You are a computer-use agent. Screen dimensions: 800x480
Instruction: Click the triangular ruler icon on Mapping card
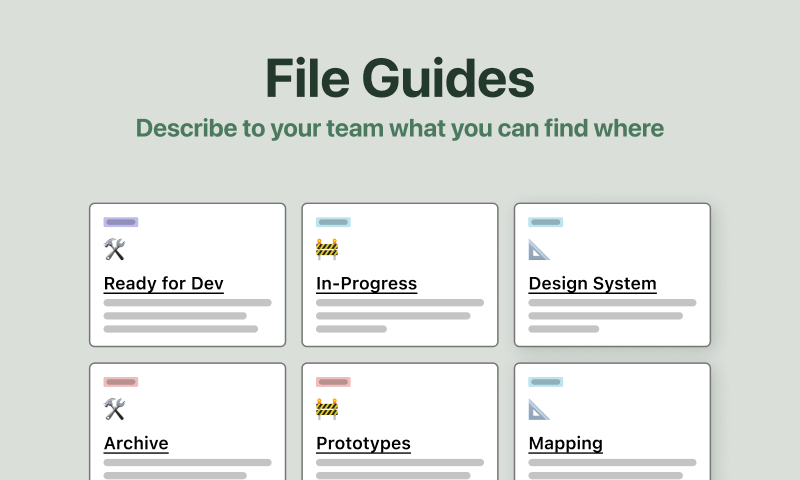pos(539,410)
